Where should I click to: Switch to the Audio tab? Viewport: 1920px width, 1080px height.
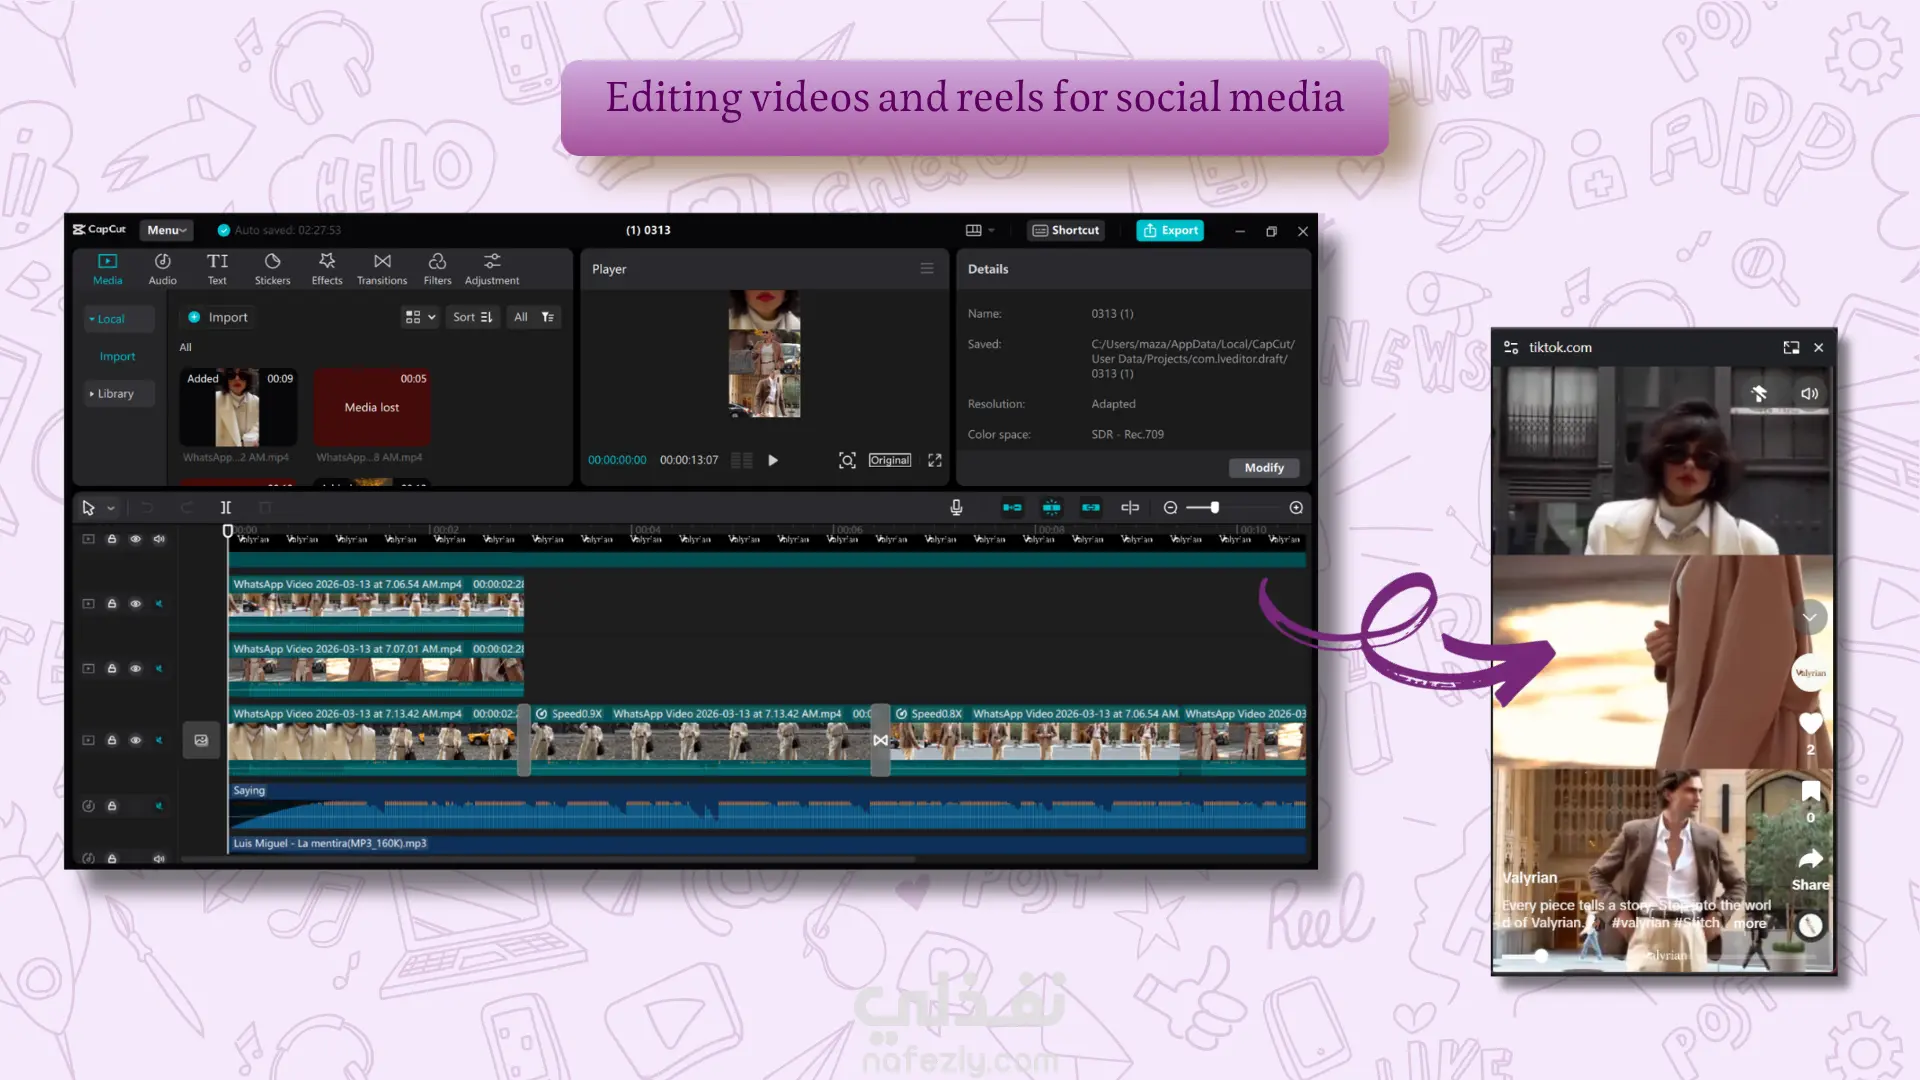[x=162, y=268]
